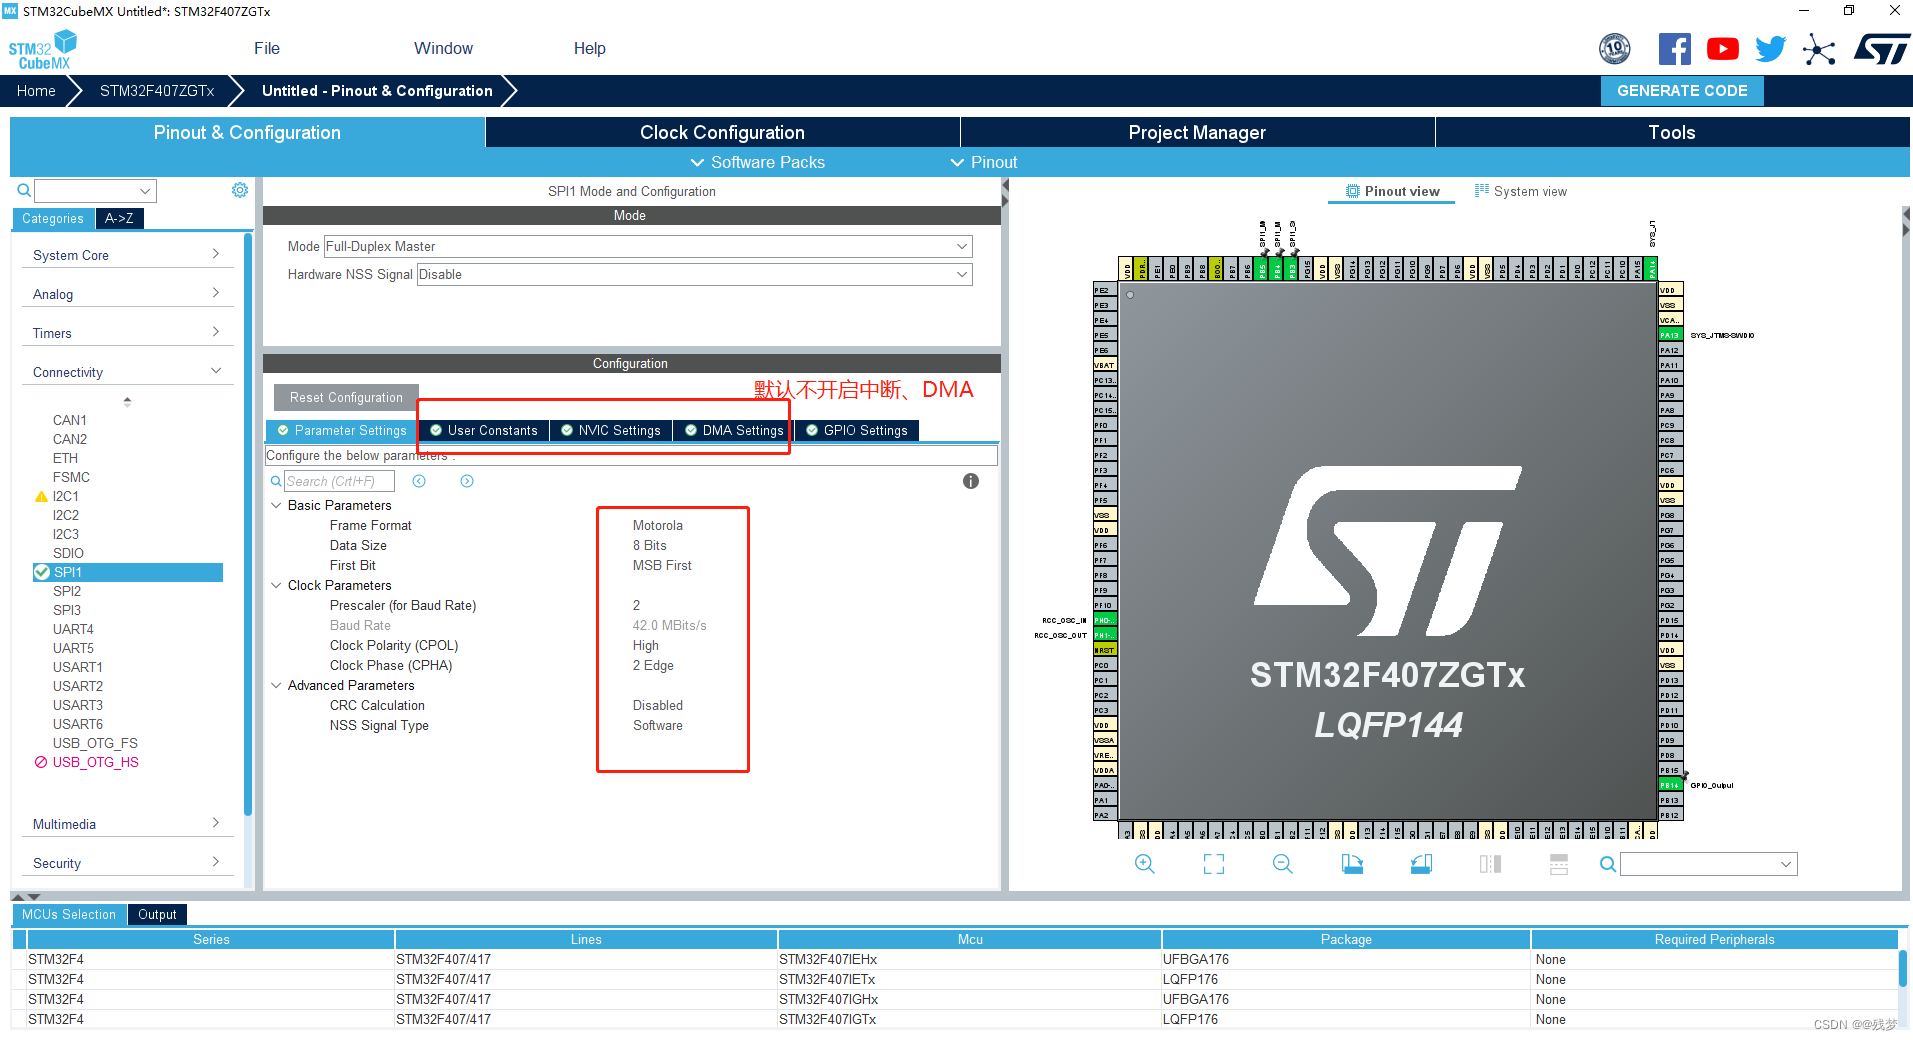Go to Home breadcrumb
Image resolution: width=1913 pixels, height=1040 pixels.
click(x=36, y=90)
